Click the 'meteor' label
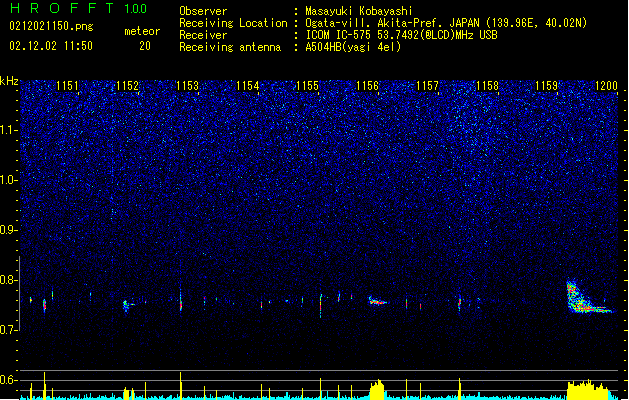Image resolution: width=629 pixels, height=400 pixels. tap(142, 31)
